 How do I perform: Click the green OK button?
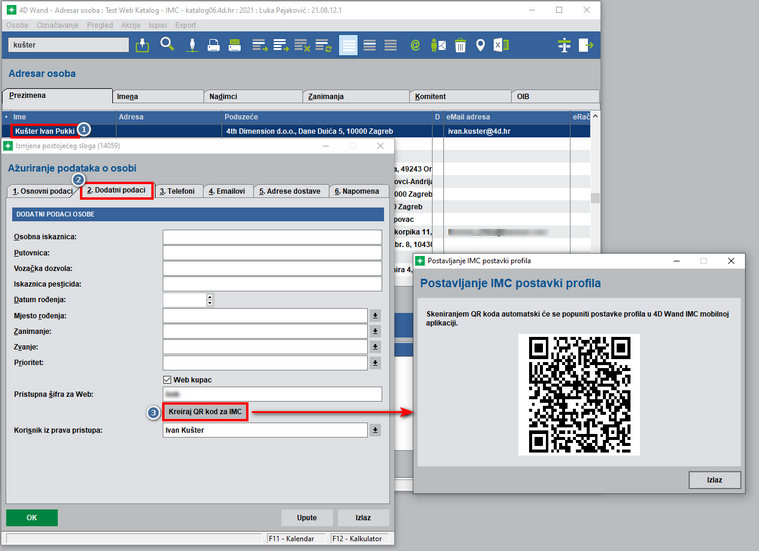click(32, 518)
